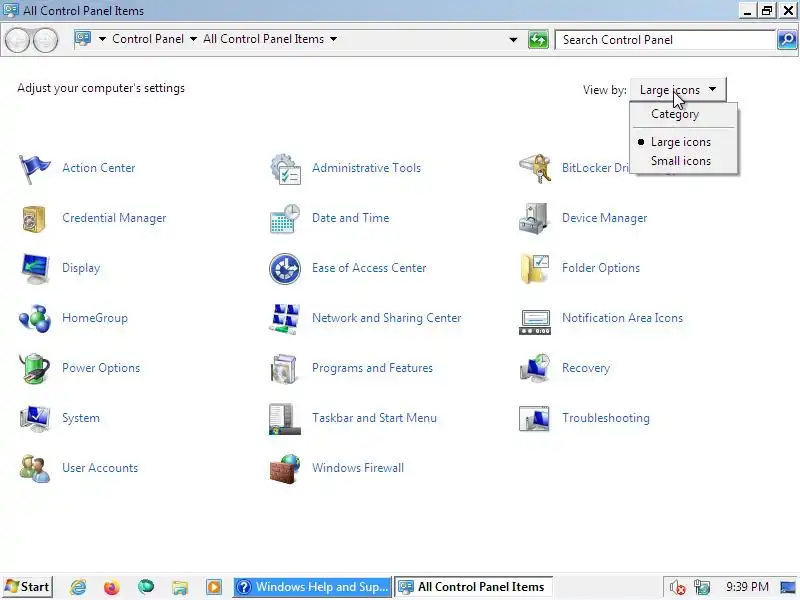Choose Small icons from the view menu
Screen dimensions: 800x600
click(x=681, y=161)
